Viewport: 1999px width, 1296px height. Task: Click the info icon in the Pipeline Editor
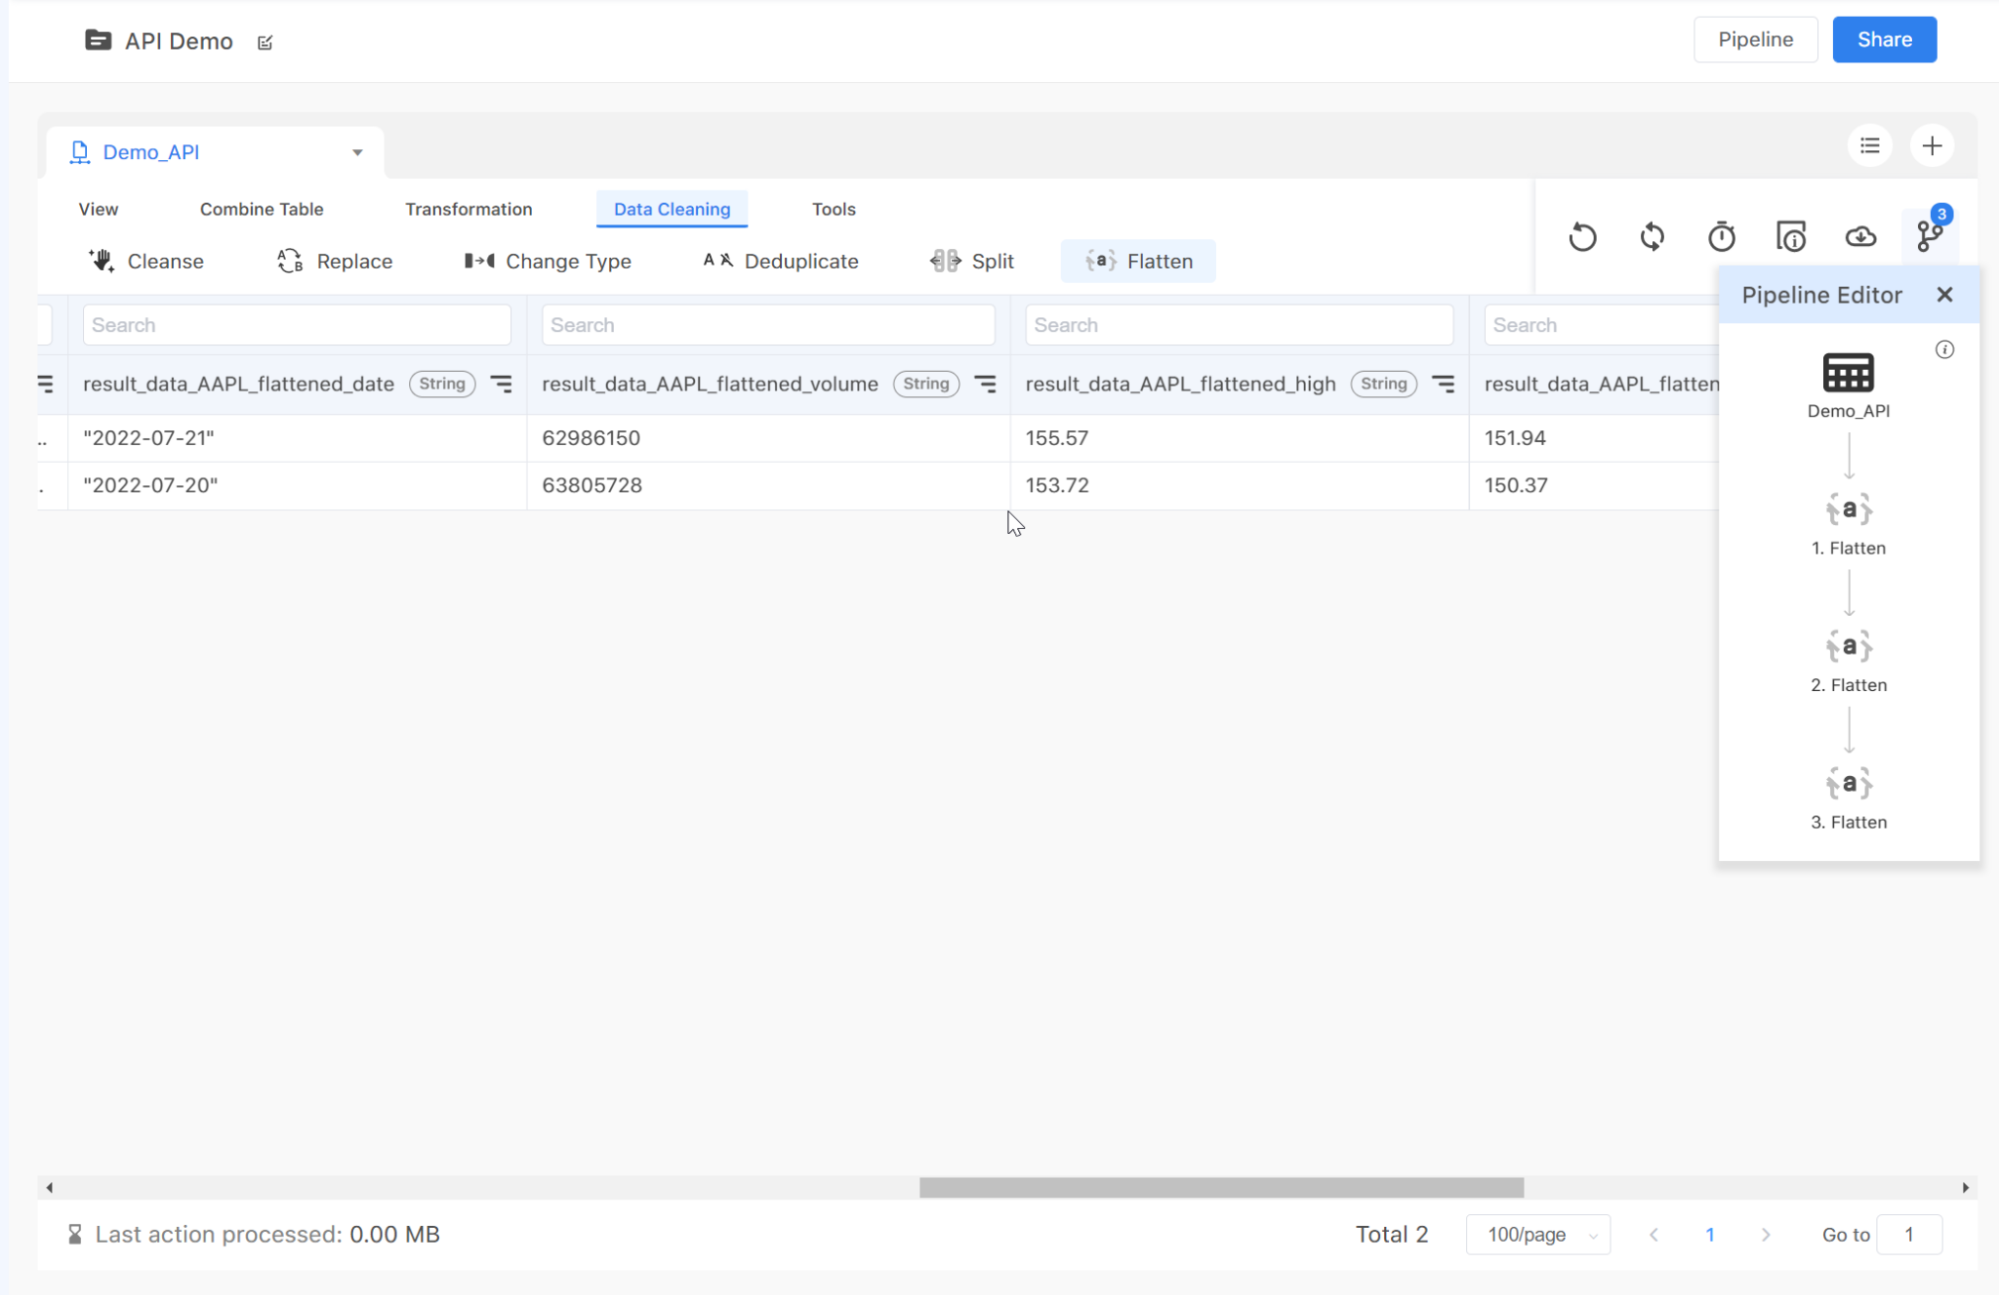pyautogui.click(x=1944, y=350)
